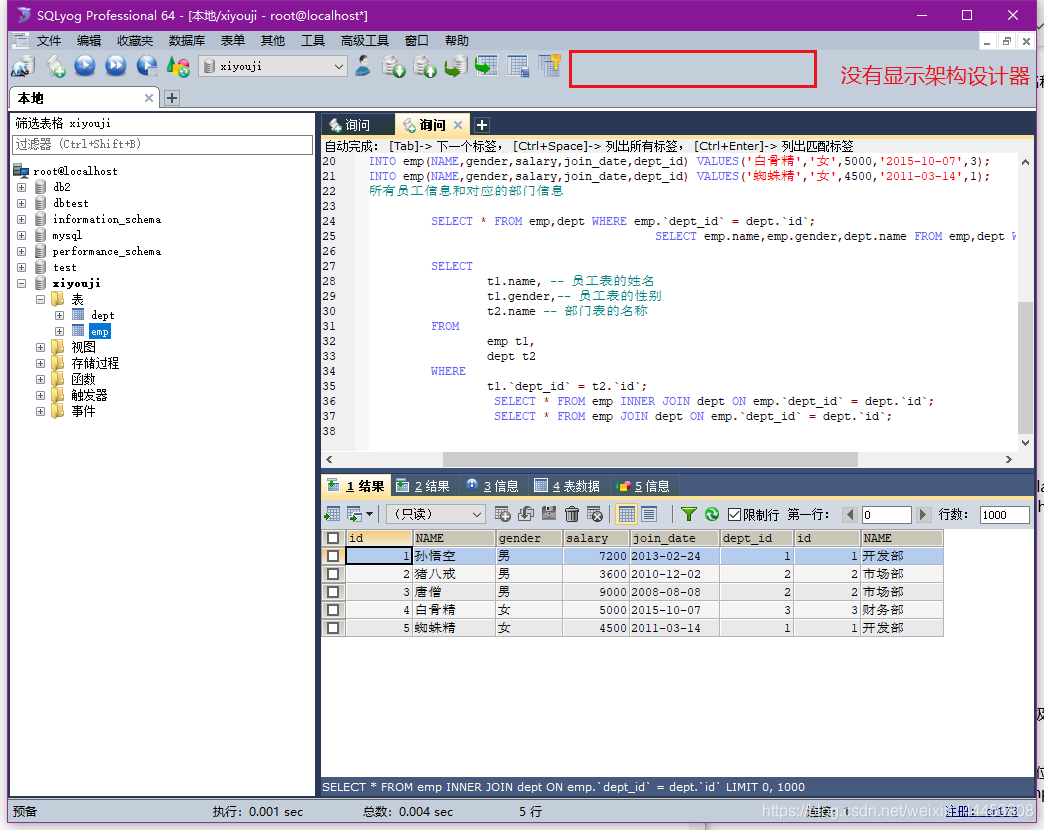Toggle the 限制行 checkbox
This screenshot has width=1044, height=830.
pyautogui.click(x=734, y=515)
